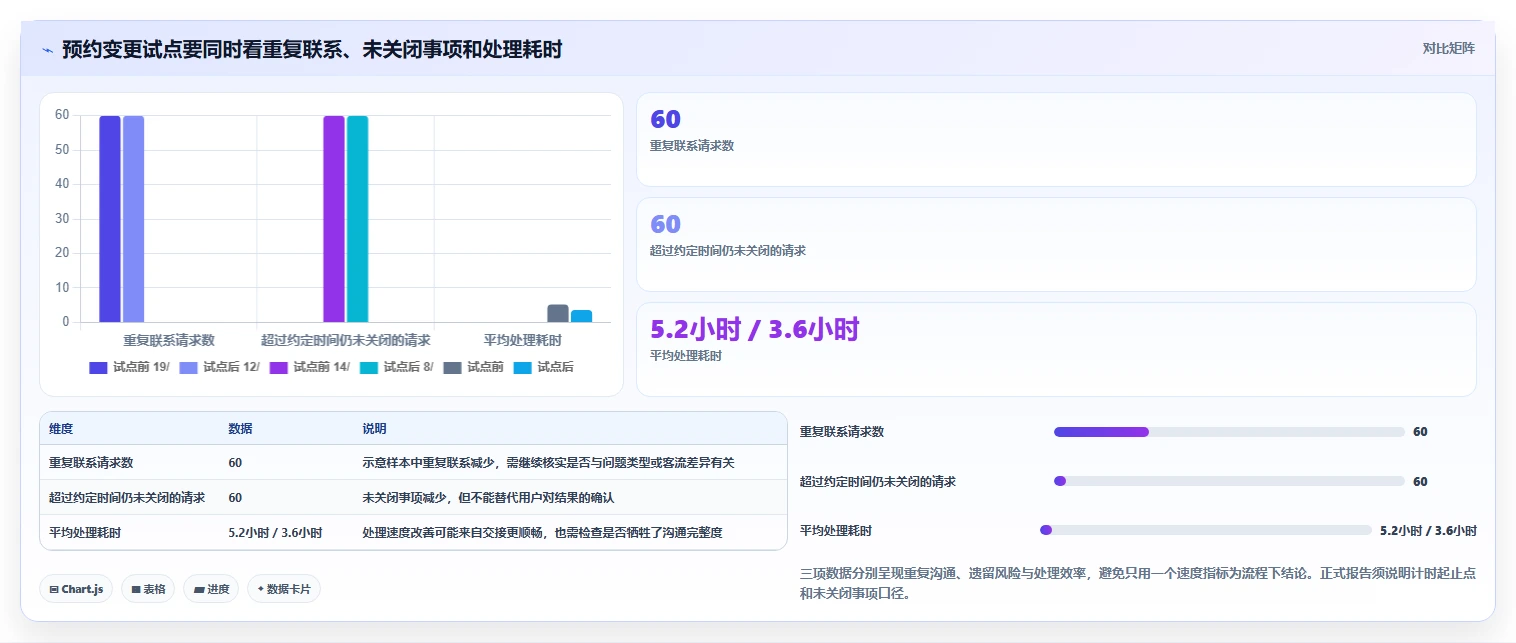
Task: Click the light indigo bar in 重复联系请求数 group
Action: tap(134, 219)
